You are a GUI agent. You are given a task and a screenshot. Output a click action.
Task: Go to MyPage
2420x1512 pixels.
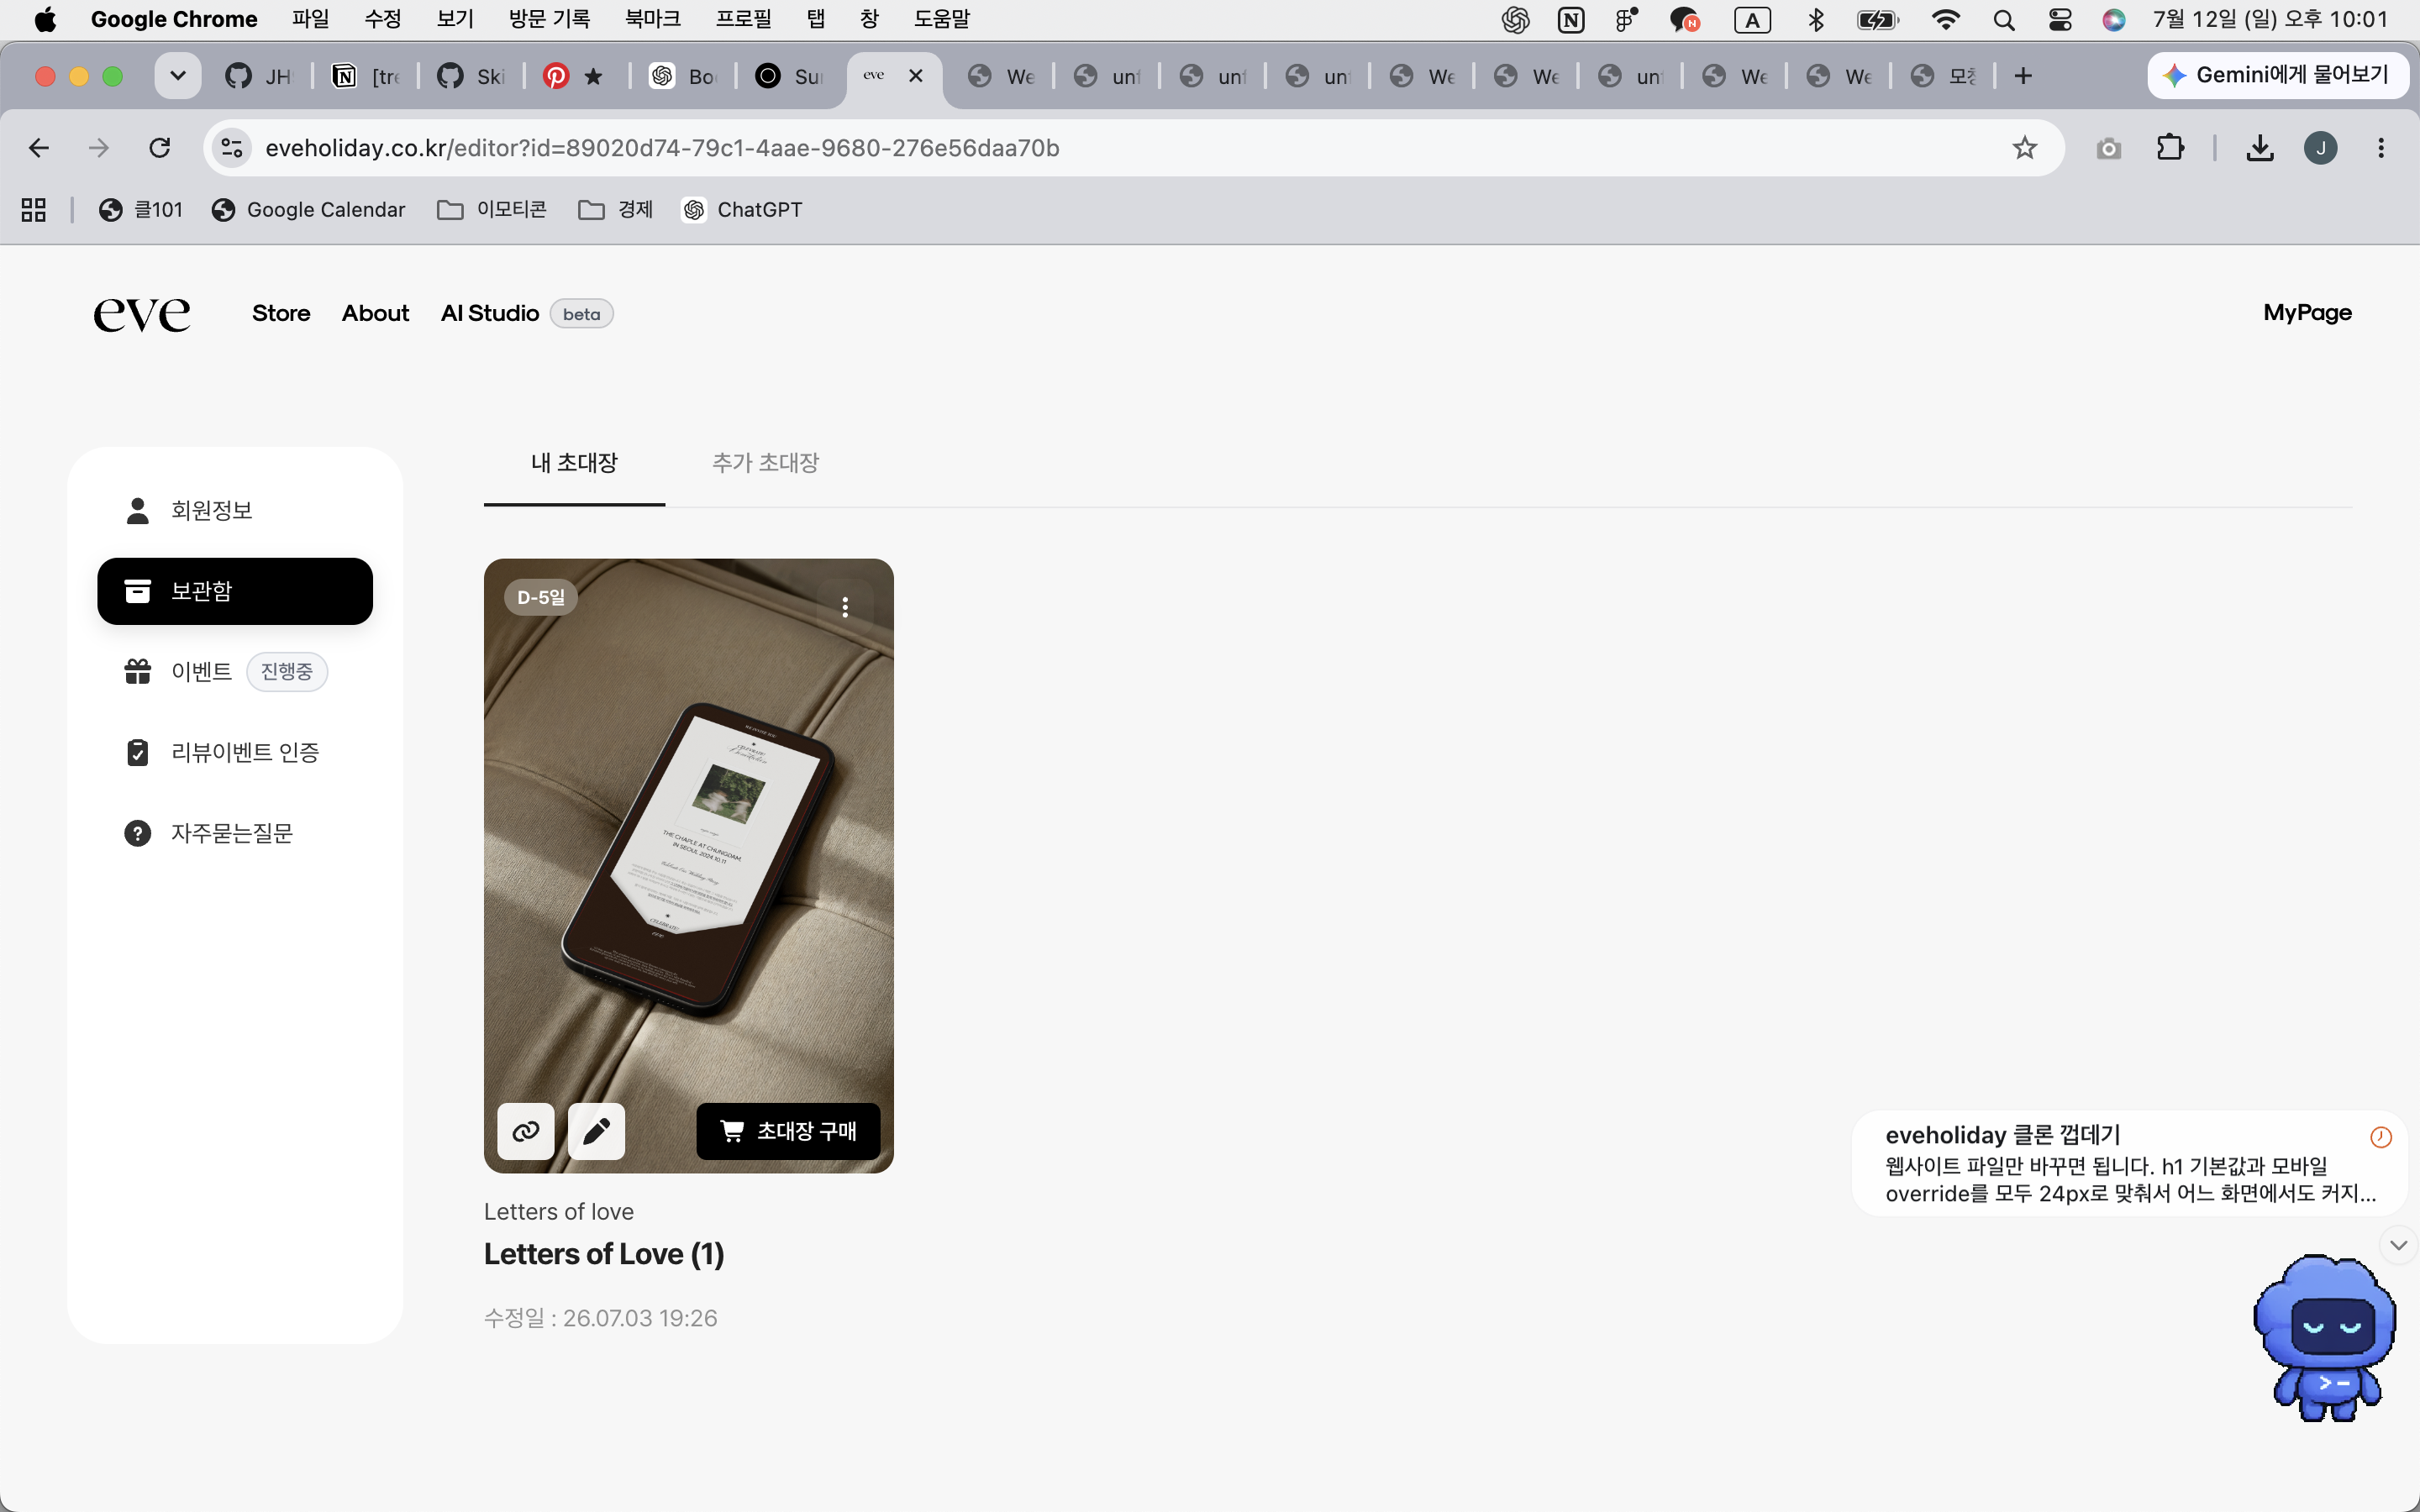point(2307,313)
